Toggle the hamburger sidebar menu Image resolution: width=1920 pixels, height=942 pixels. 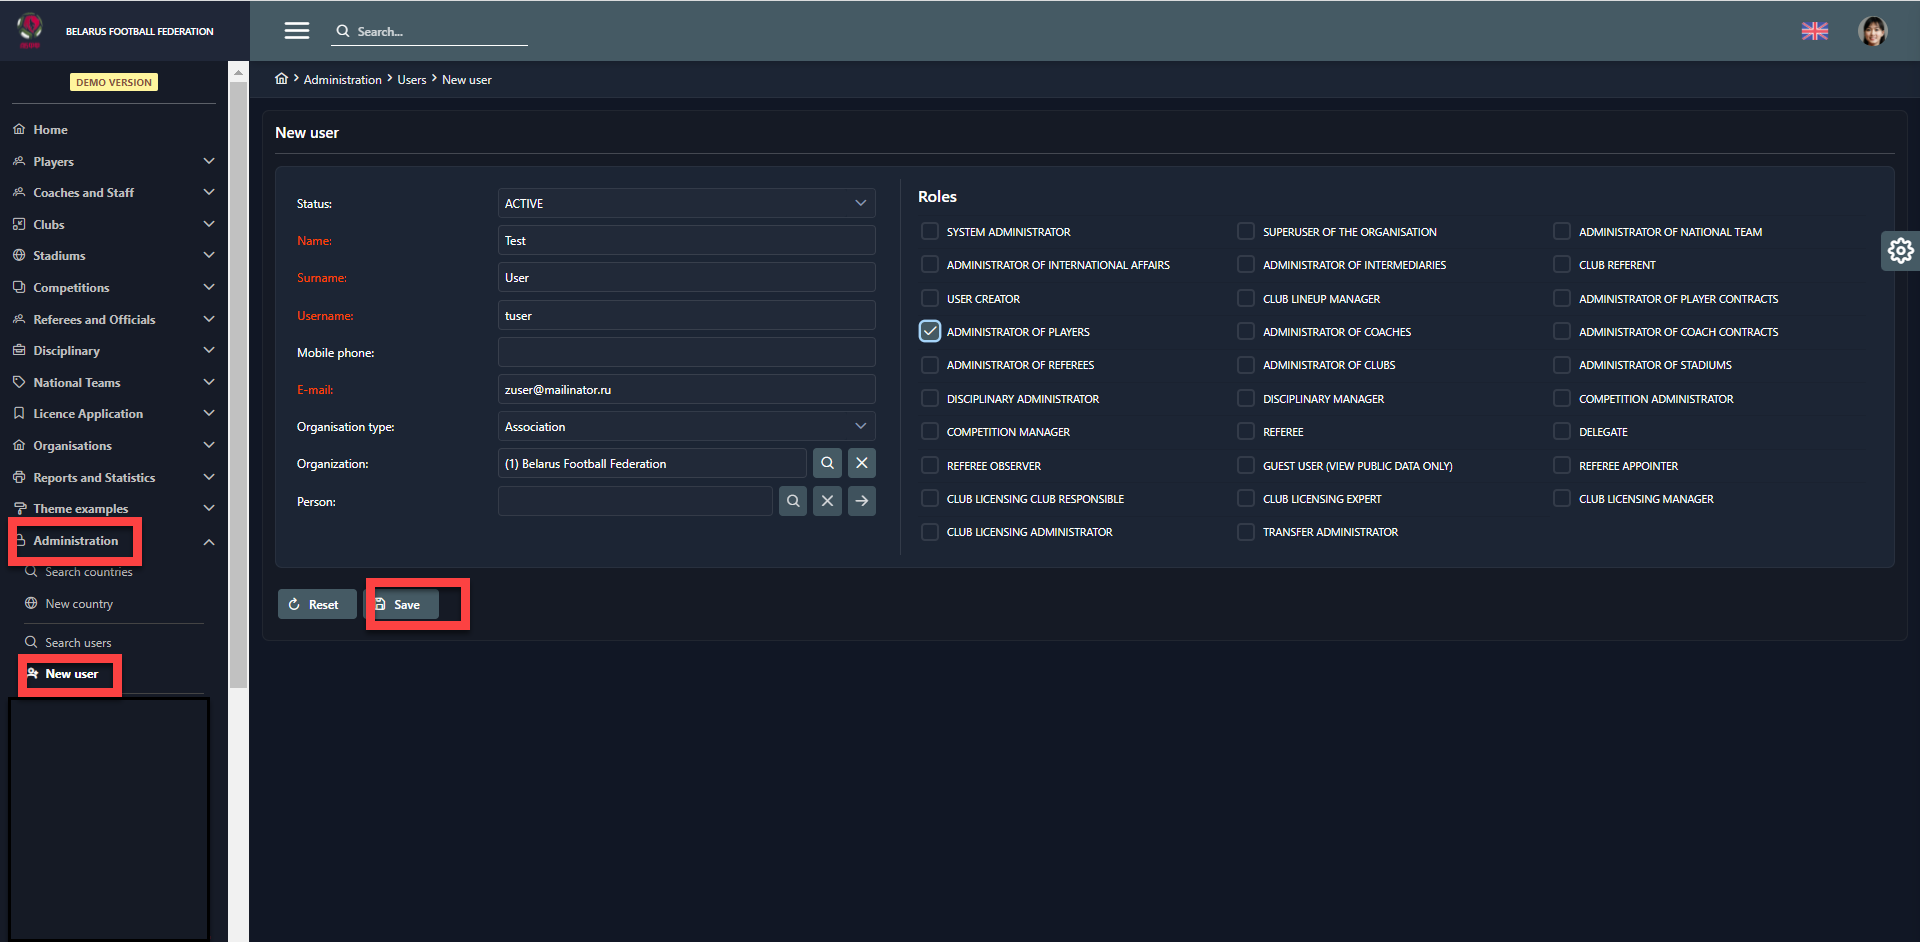[297, 31]
